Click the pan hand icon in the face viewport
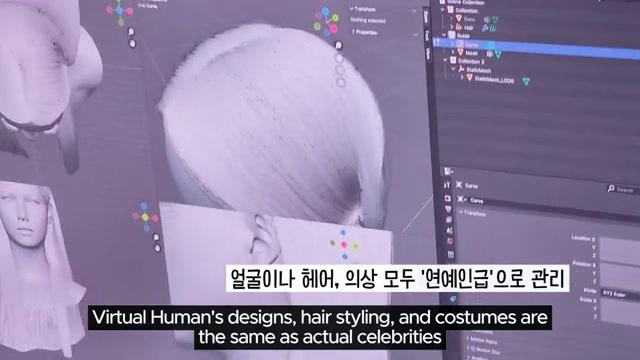 point(157,248)
